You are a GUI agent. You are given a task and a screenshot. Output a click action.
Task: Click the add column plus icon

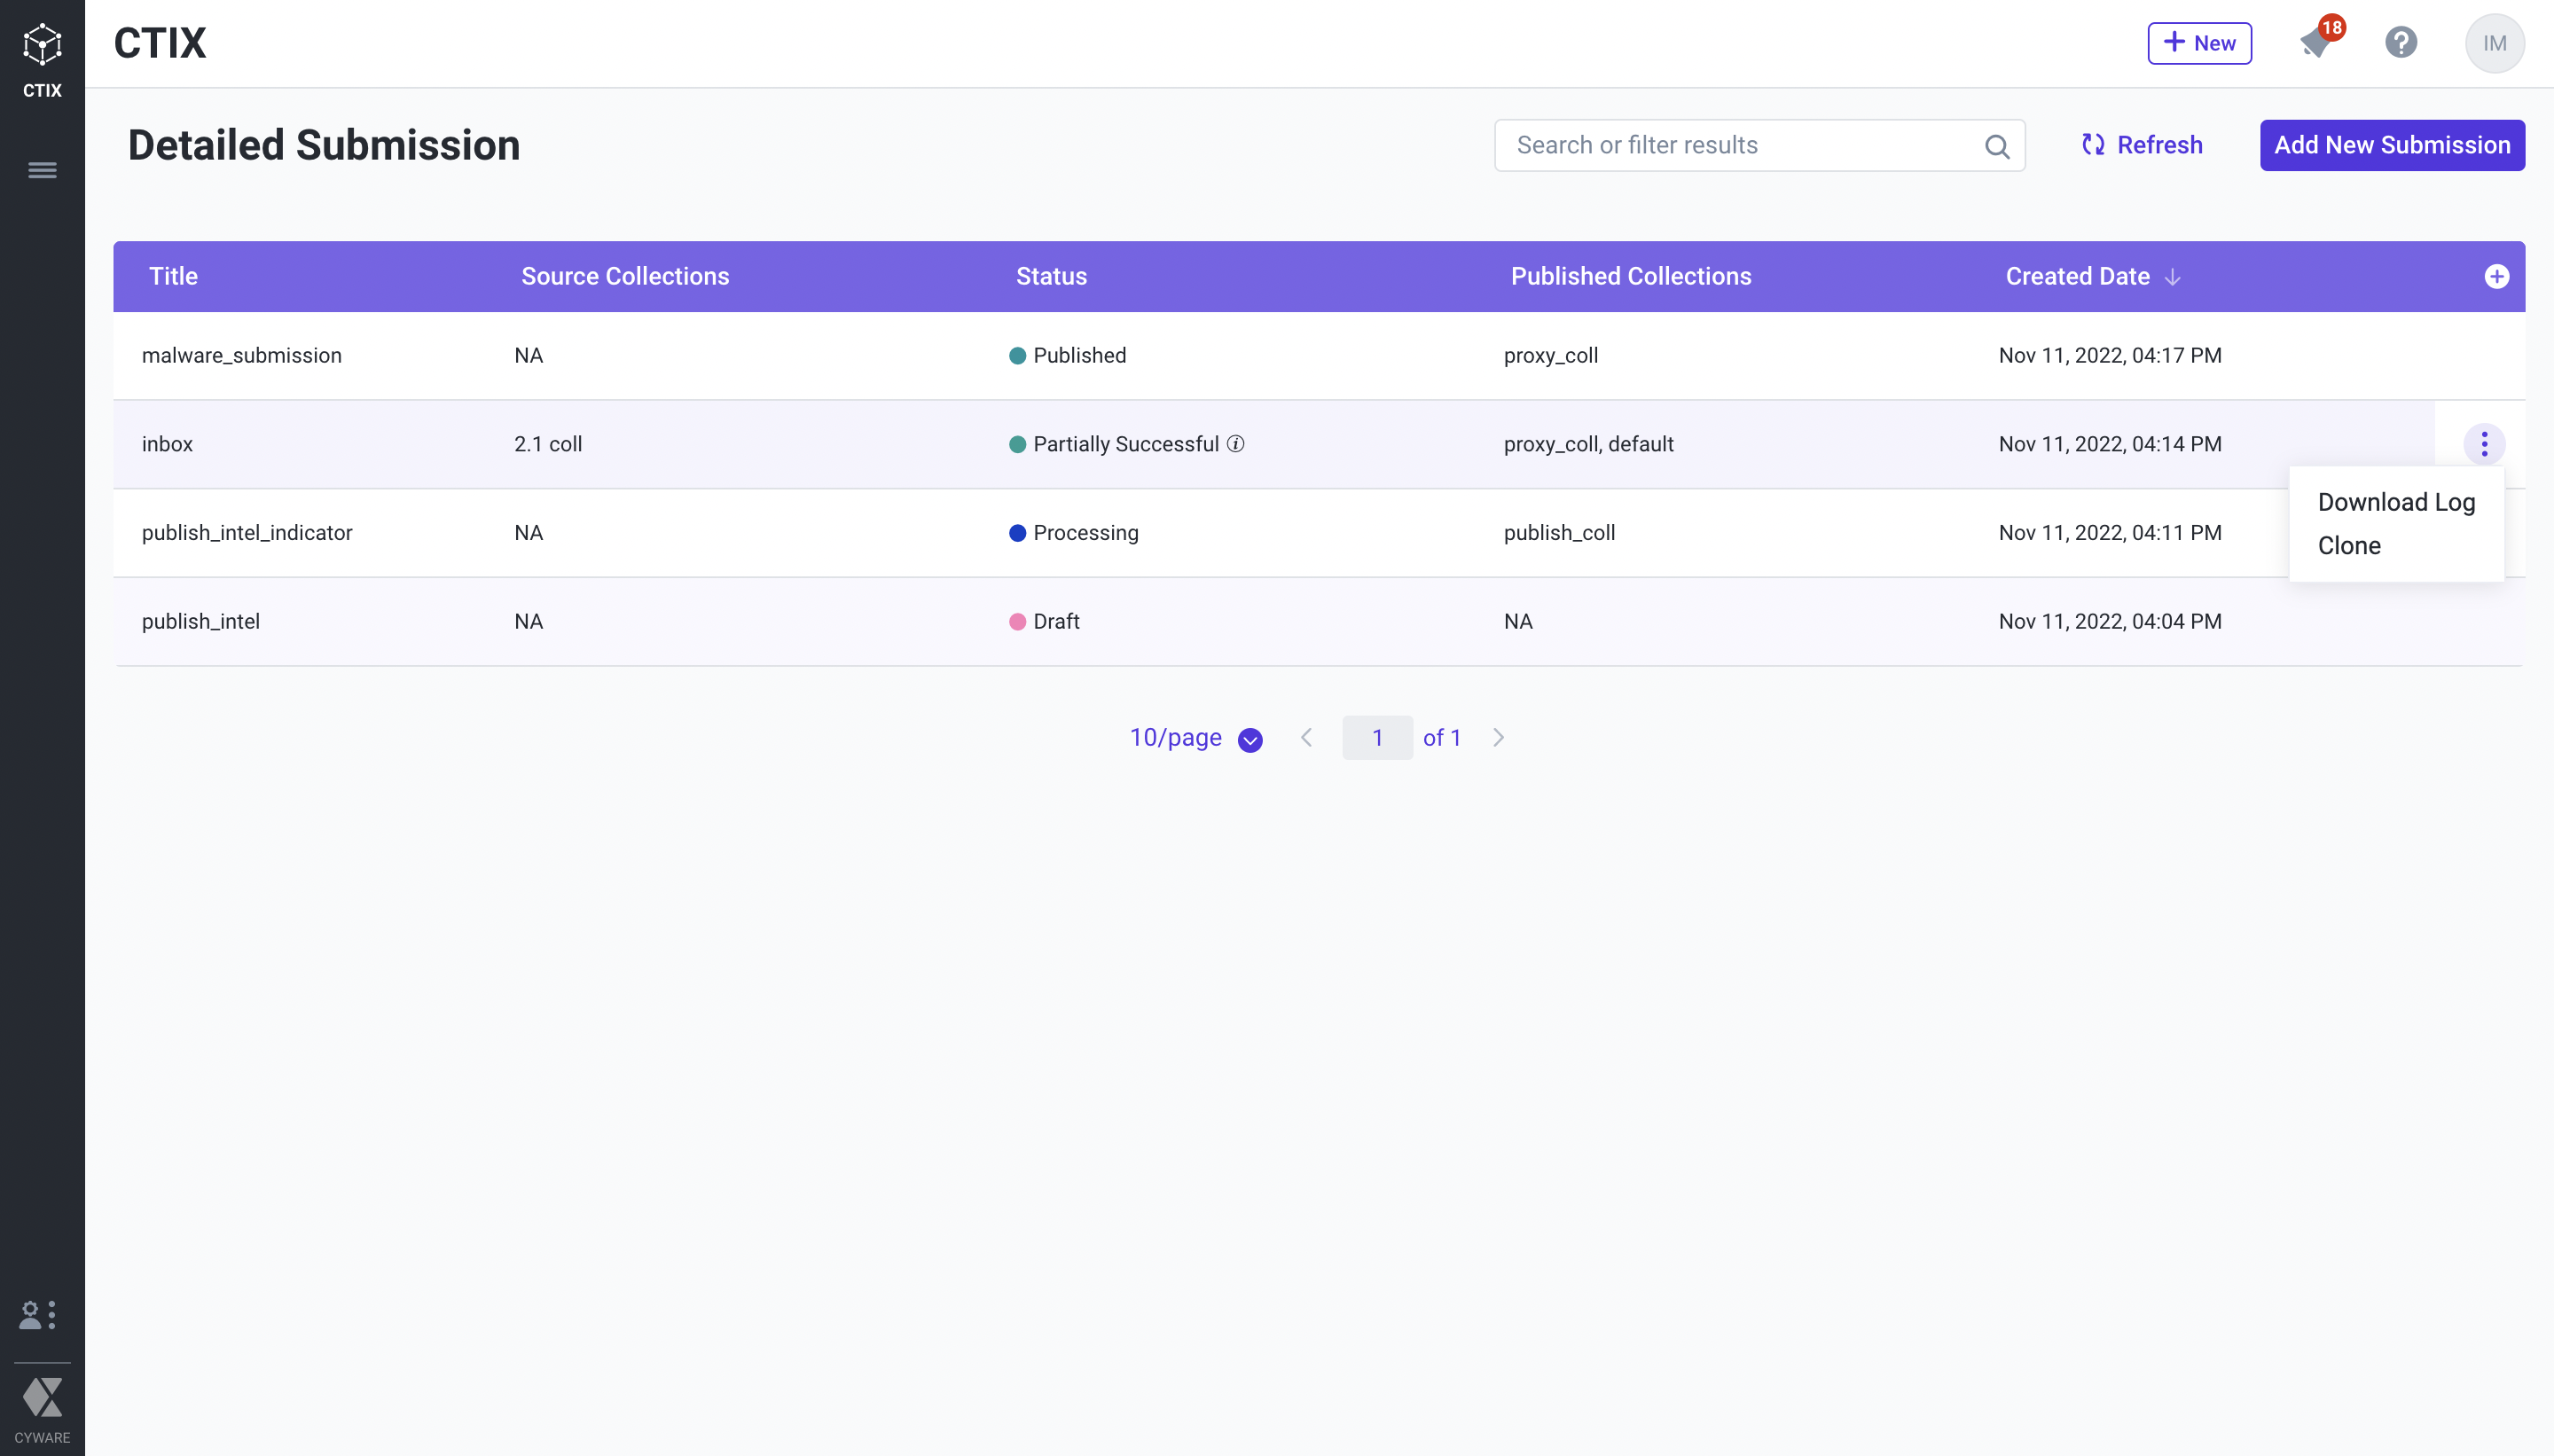tap(2496, 276)
